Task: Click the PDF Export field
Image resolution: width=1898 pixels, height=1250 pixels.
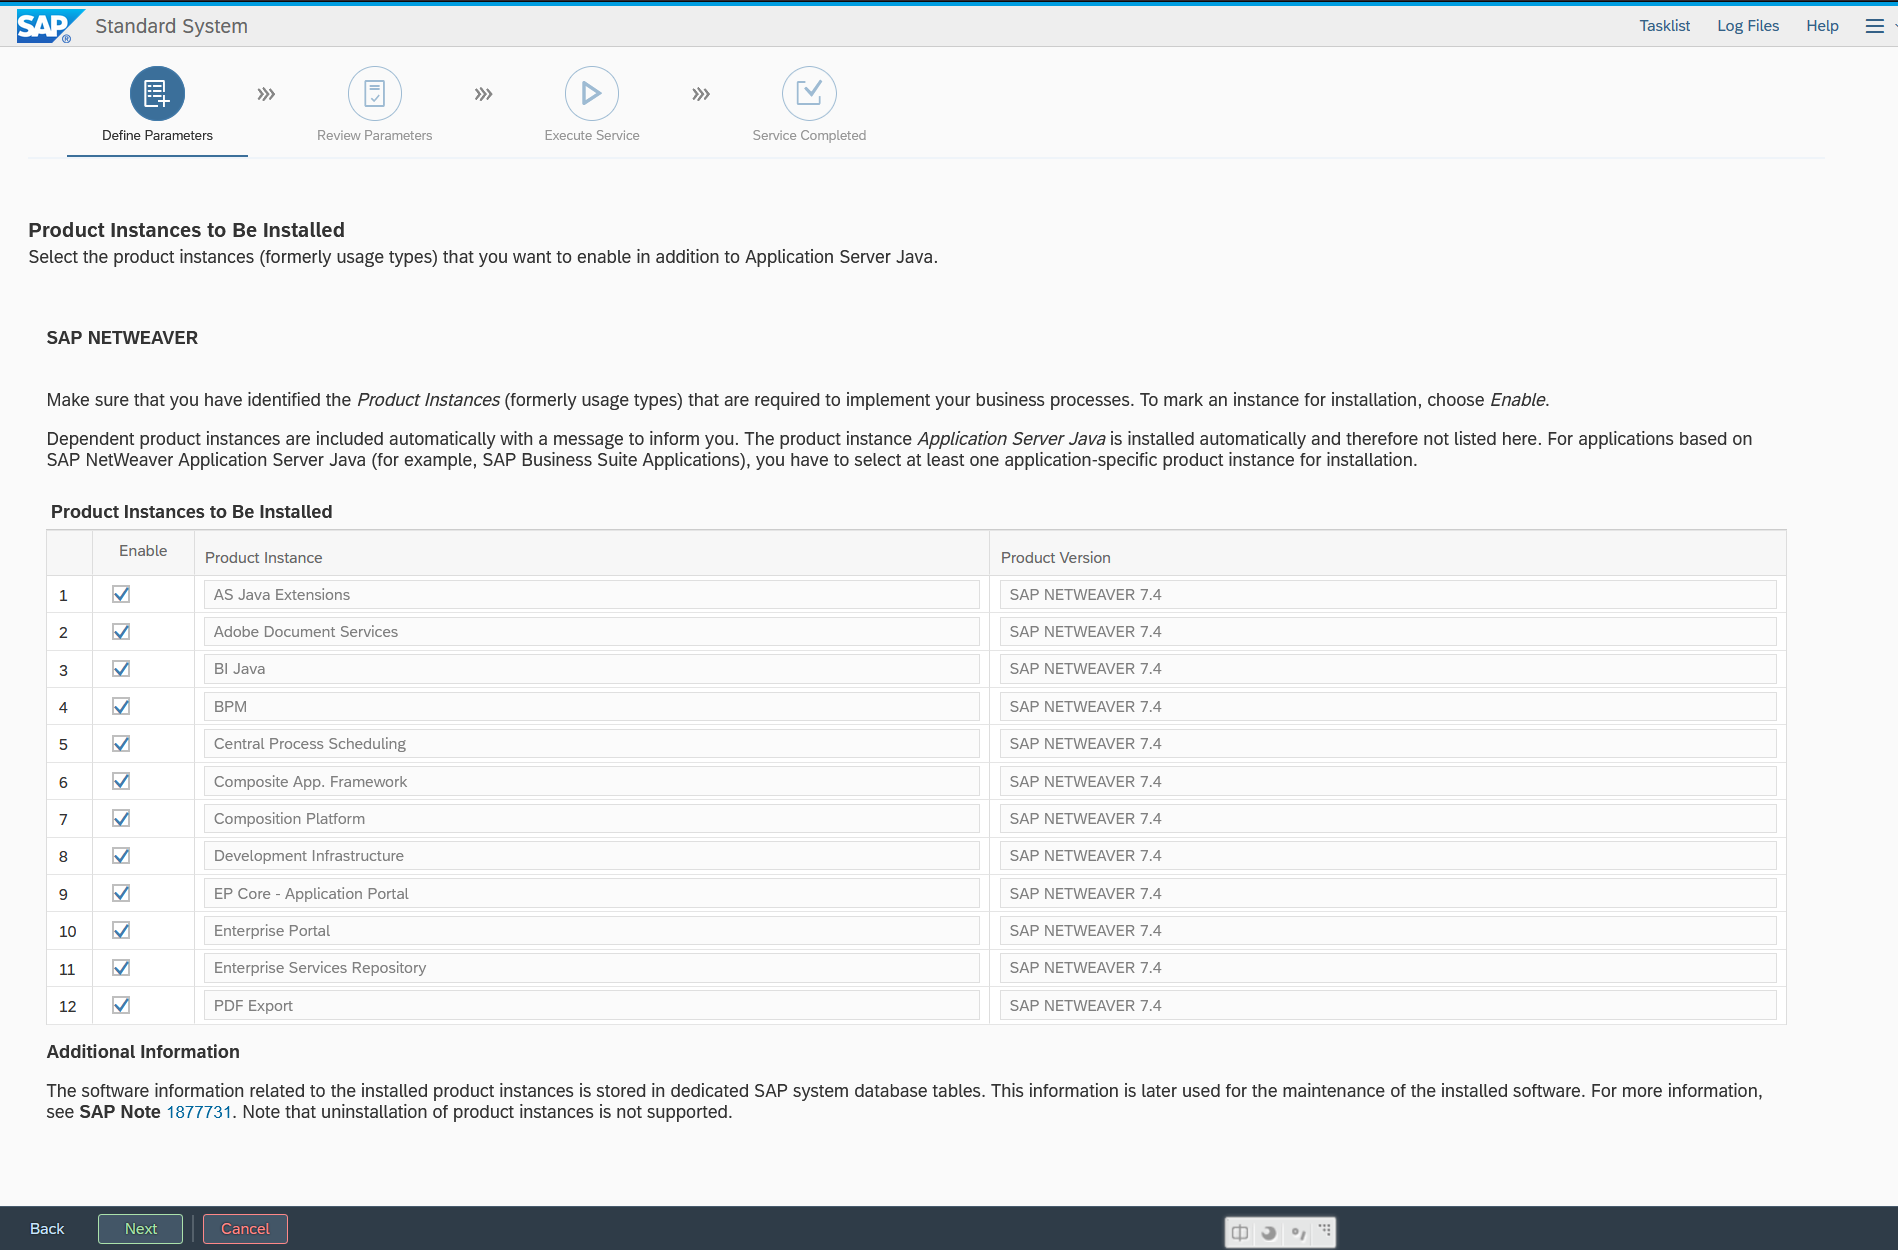Action: coord(591,1006)
